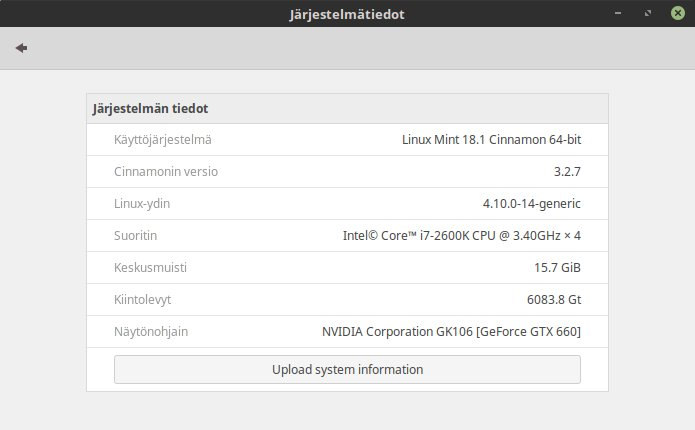Screen dimensions: 695x430
Task: Click the Järjestelmätiedot window title
Action: point(348,14)
